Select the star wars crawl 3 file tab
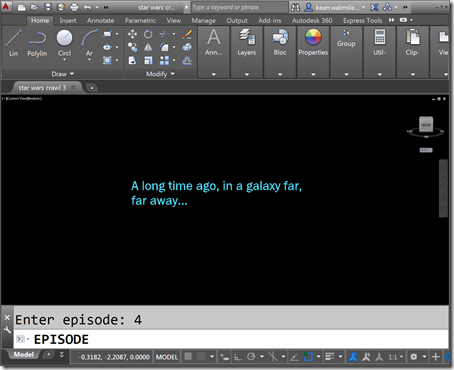The image size is (454, 370). coord(42,88)
